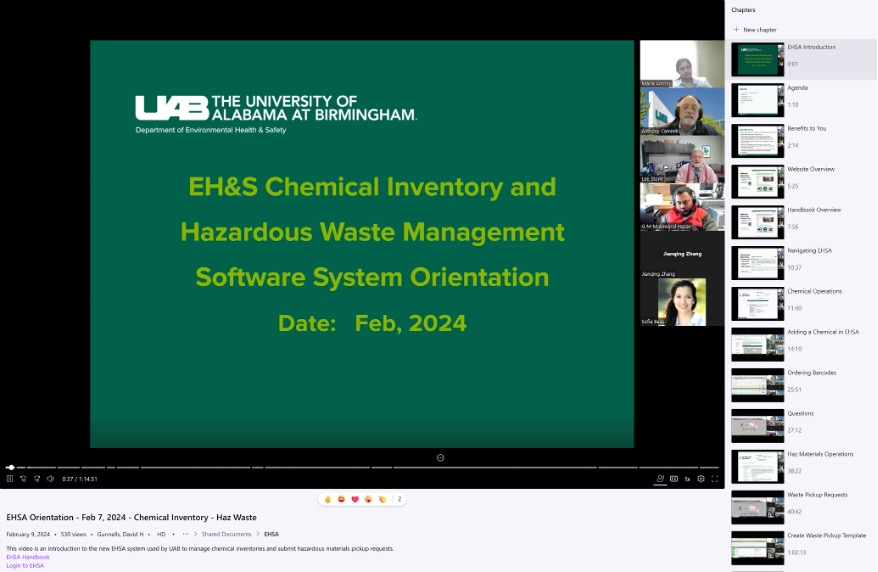This screenshot has width=878, height=572.
Task: Open the Haz Materials Operations chapter thumbnail
Action: (x=758, y=467)
